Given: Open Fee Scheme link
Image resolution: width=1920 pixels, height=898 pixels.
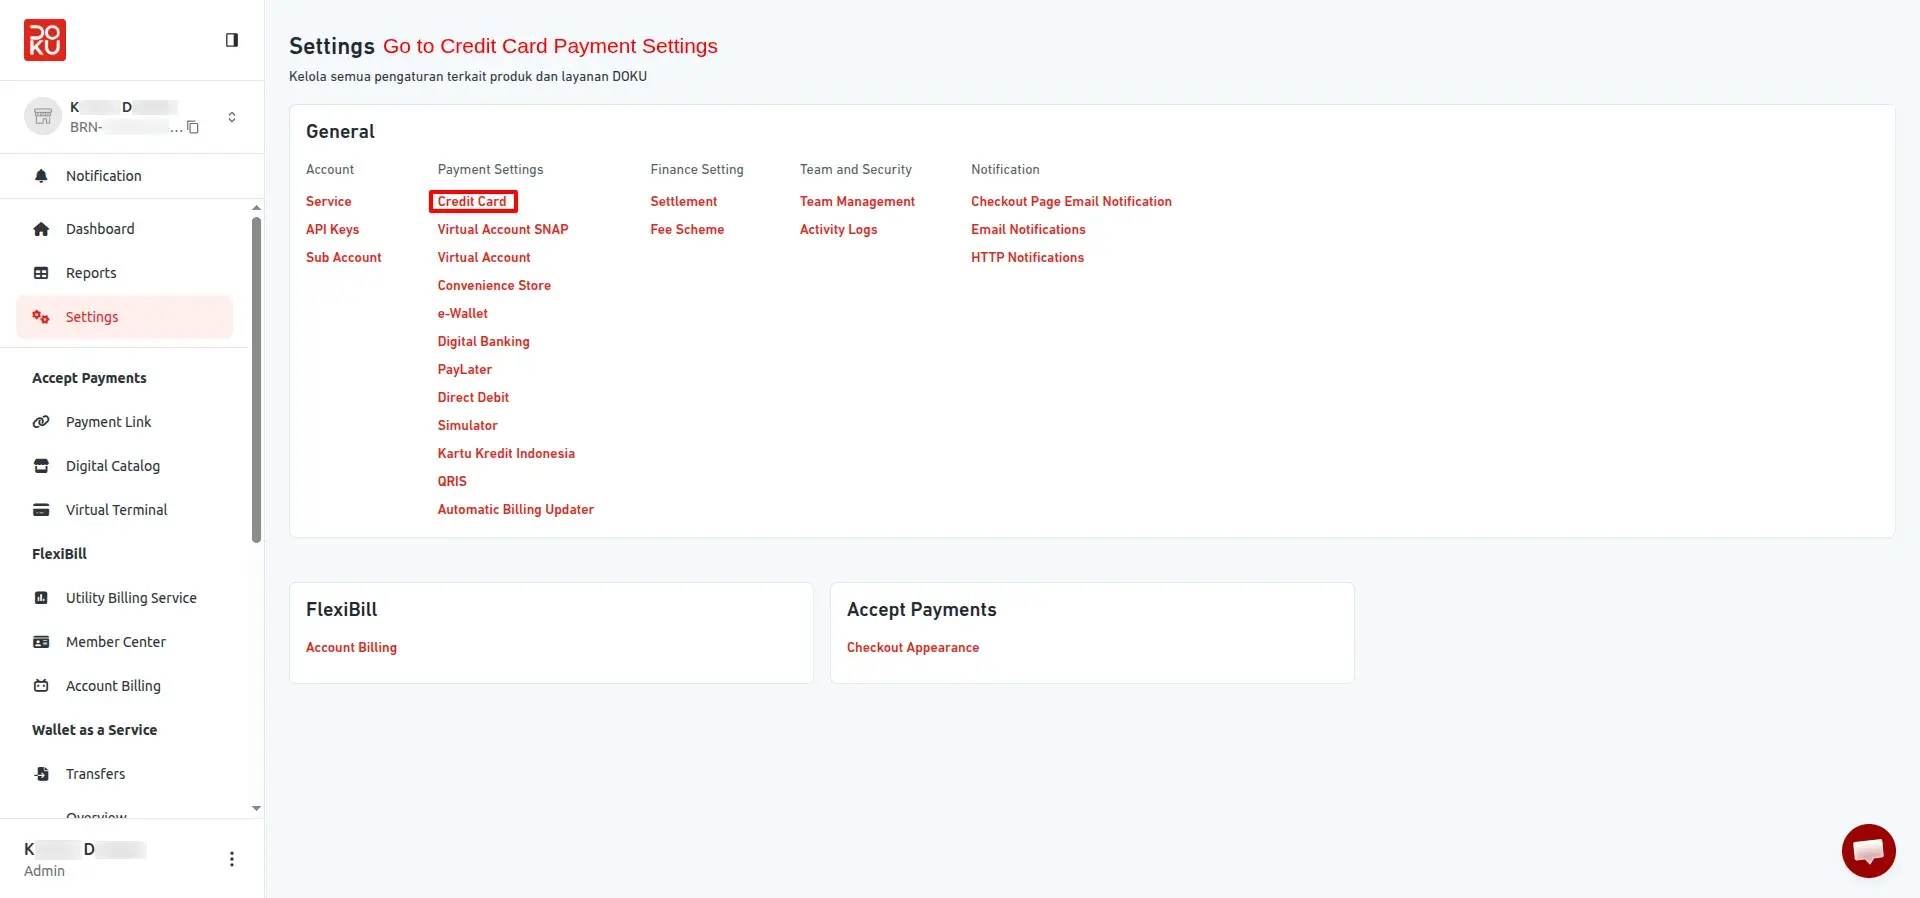Looking at the screenshot, I should pyautogui.click(x=687, y=229).
